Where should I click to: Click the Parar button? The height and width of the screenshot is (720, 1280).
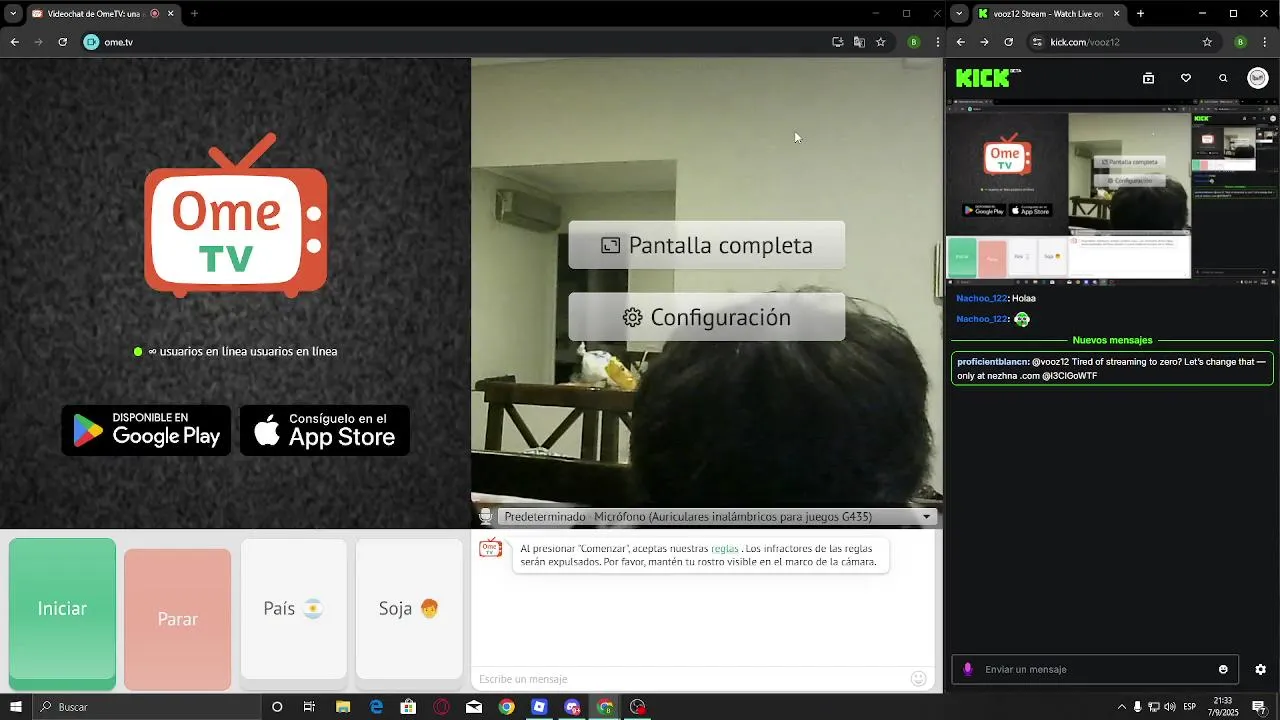click(177, 619)
